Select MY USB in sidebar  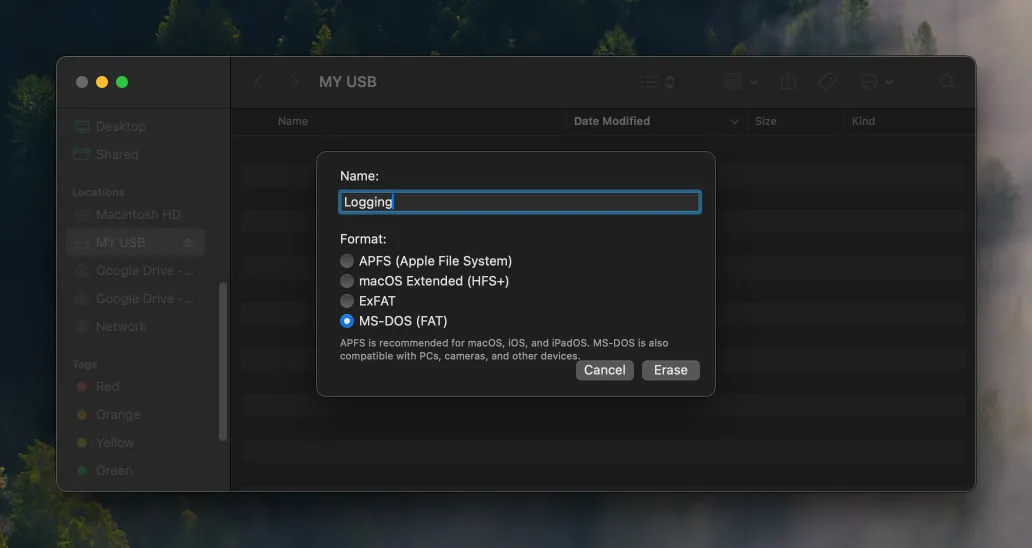(136, 243)
